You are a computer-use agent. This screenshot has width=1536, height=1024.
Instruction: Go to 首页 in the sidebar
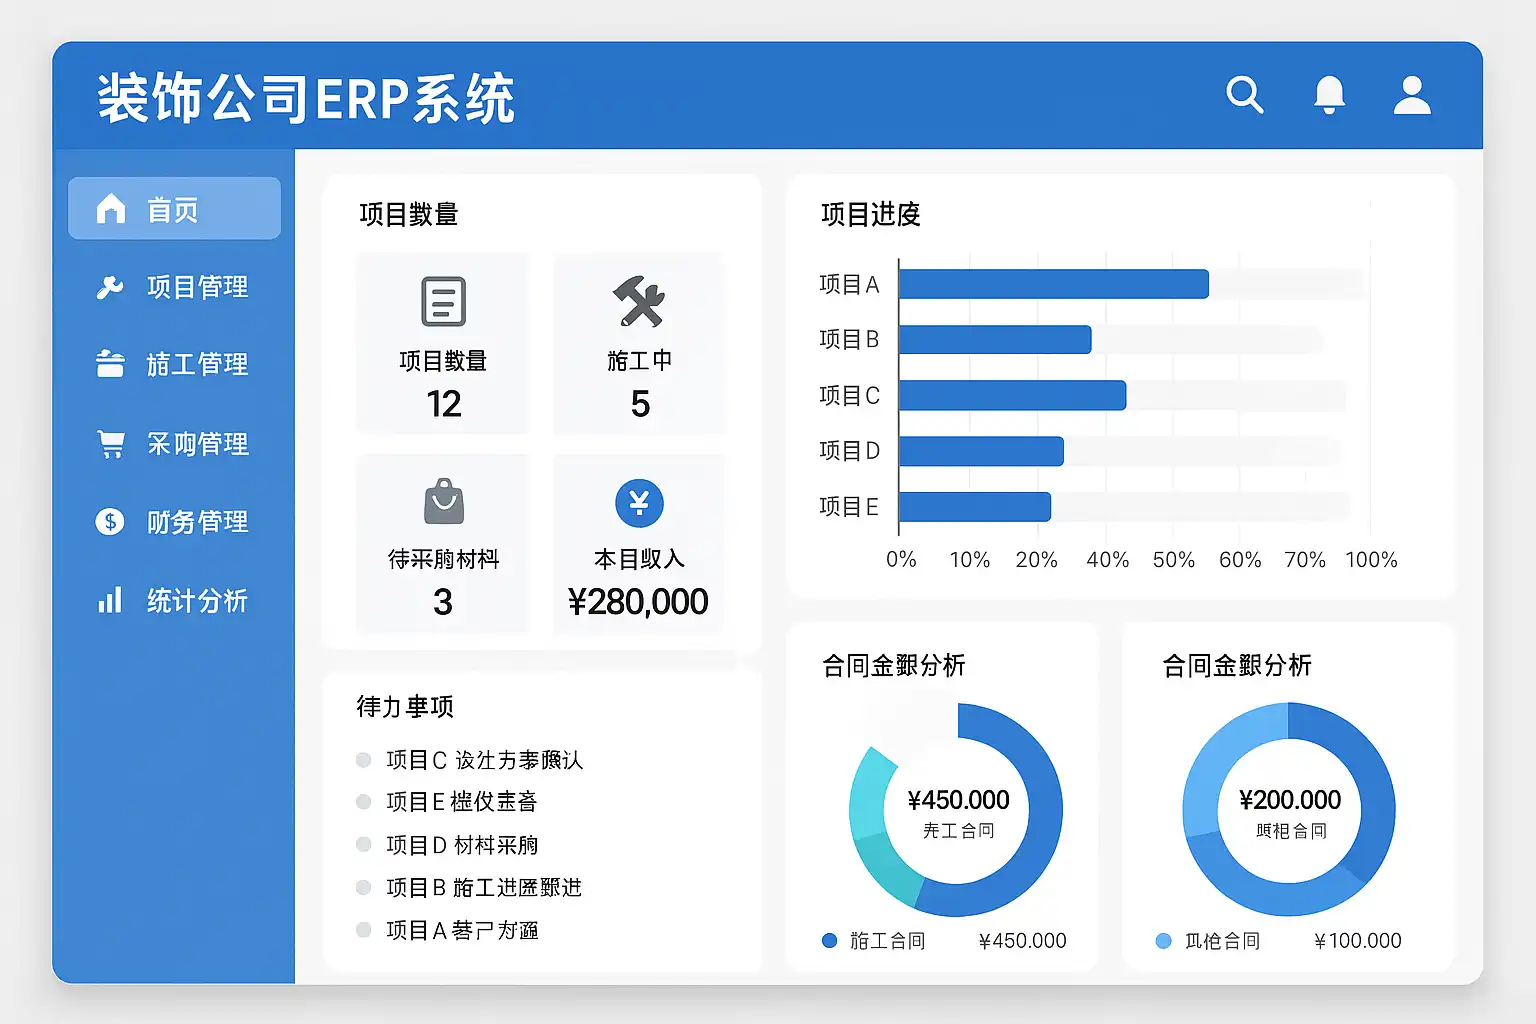[174, 208]
